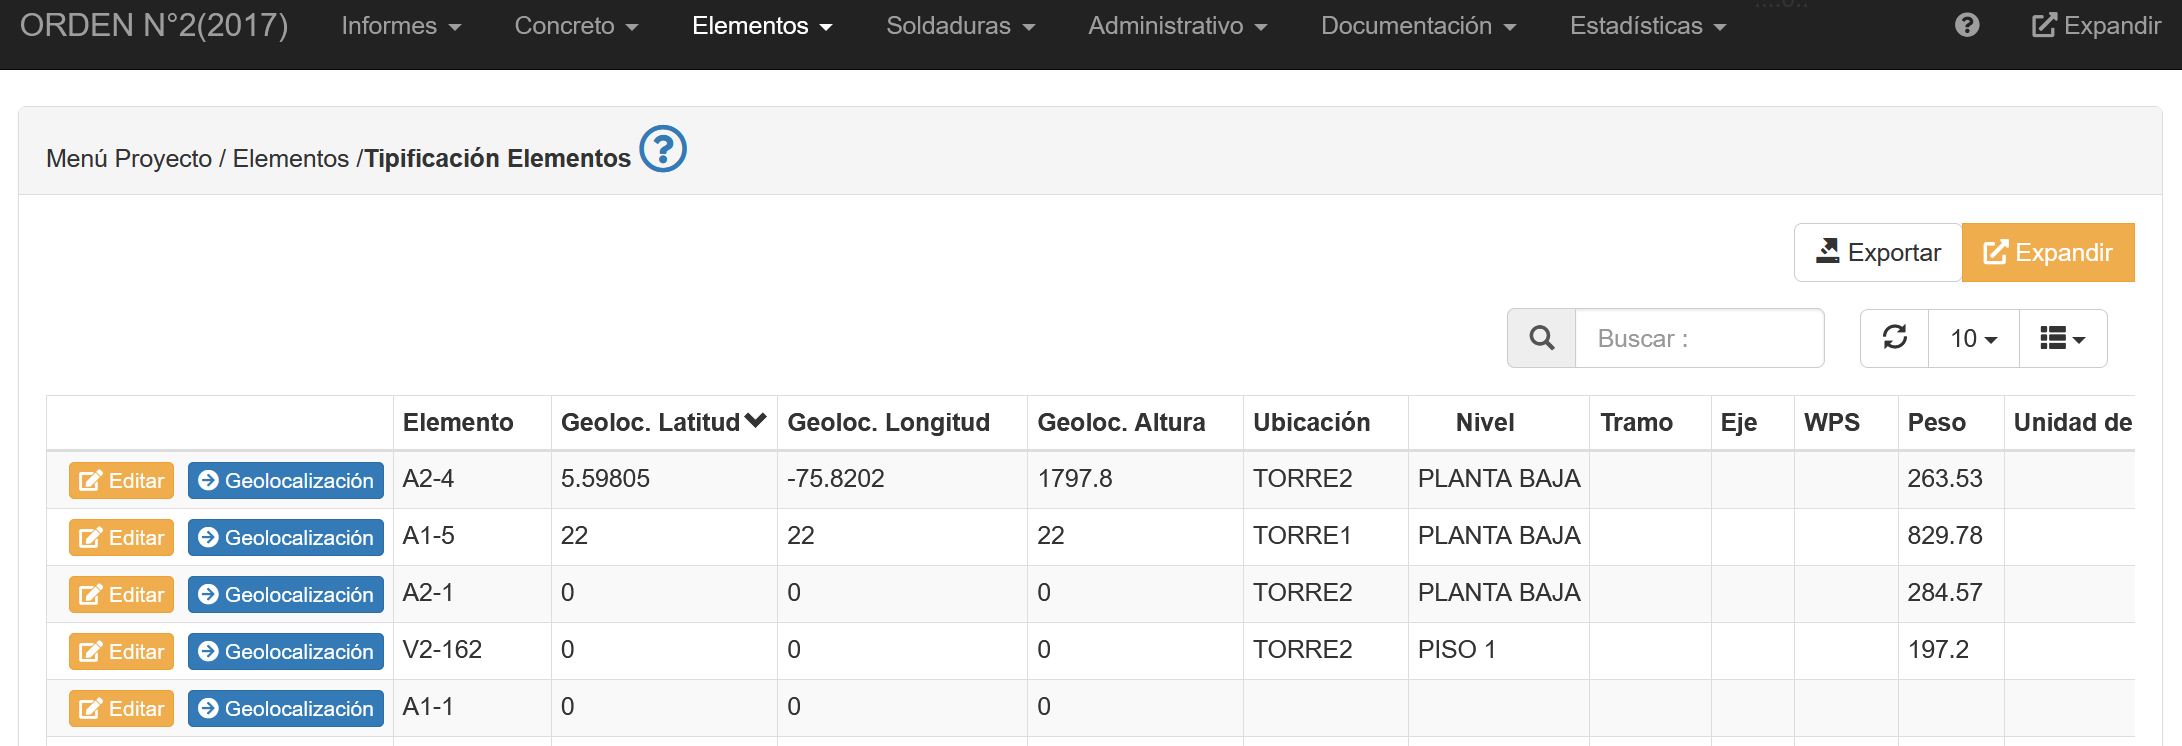
Task: Open the Elementos menu
Action: tap(762, 26)
